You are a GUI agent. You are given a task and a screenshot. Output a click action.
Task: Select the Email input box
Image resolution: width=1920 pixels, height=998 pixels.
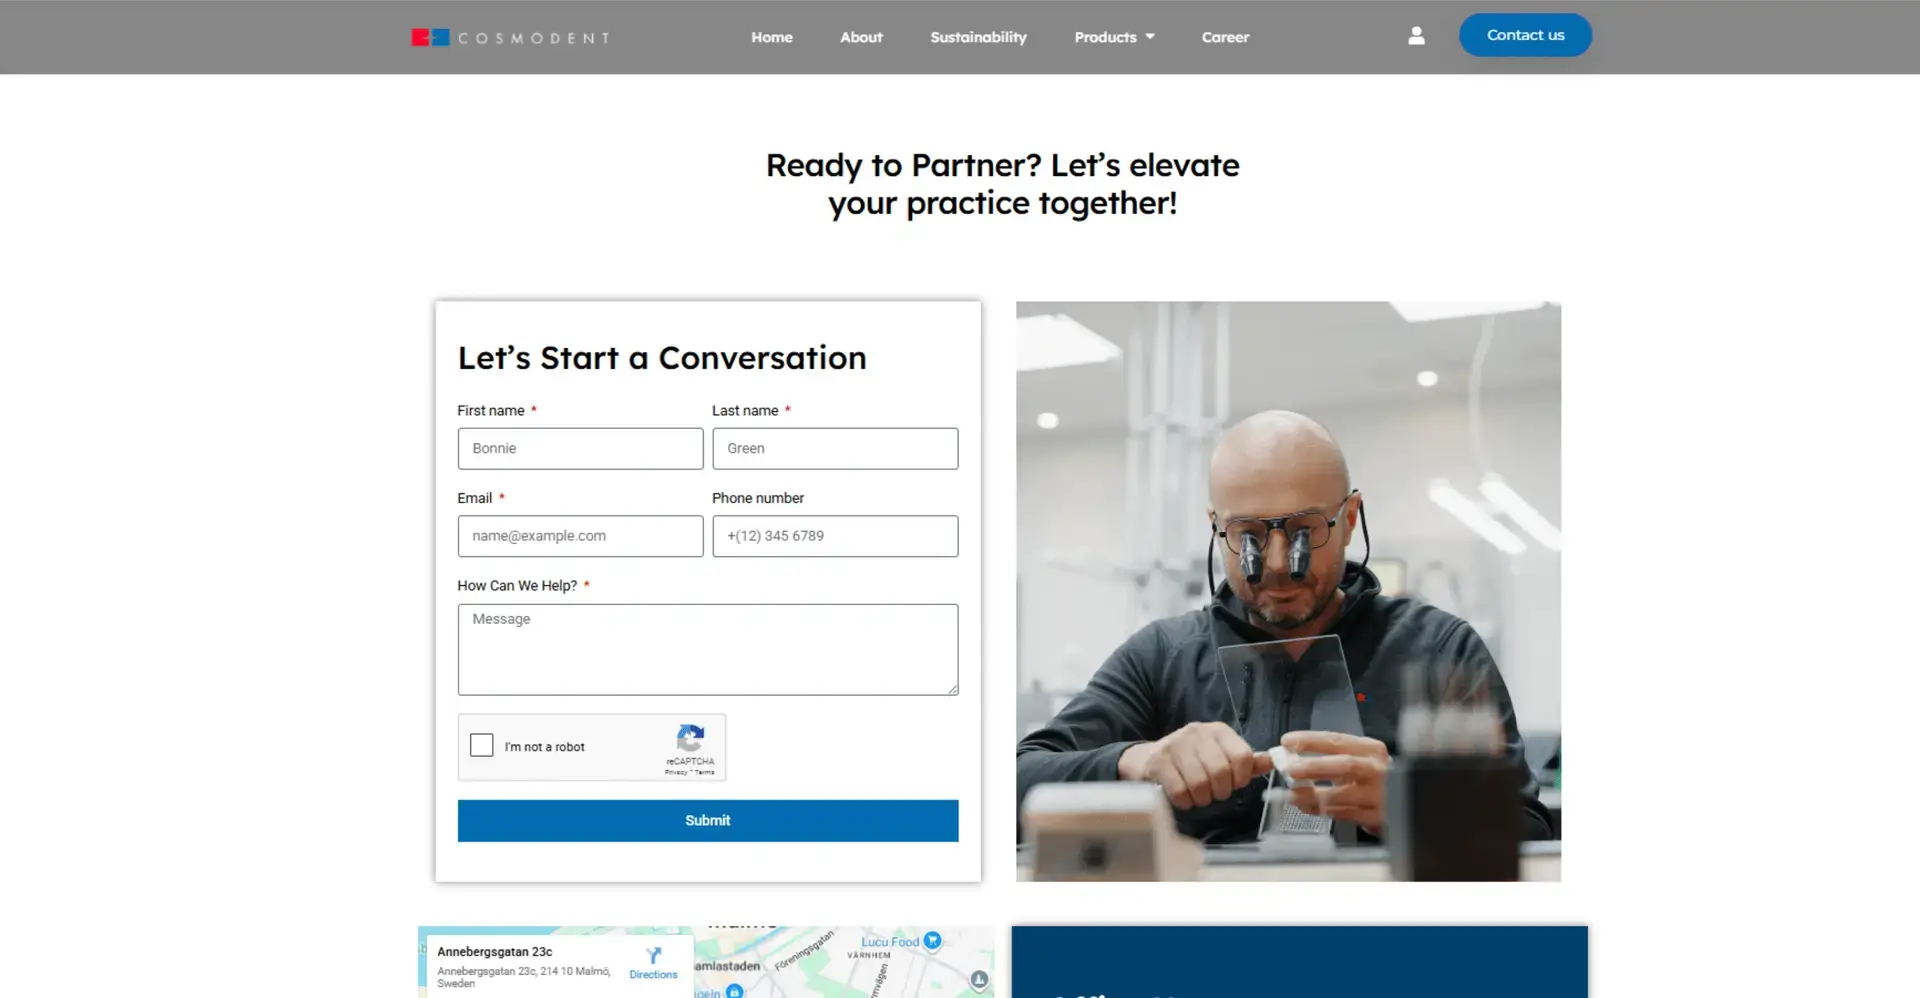pos(580,536)
